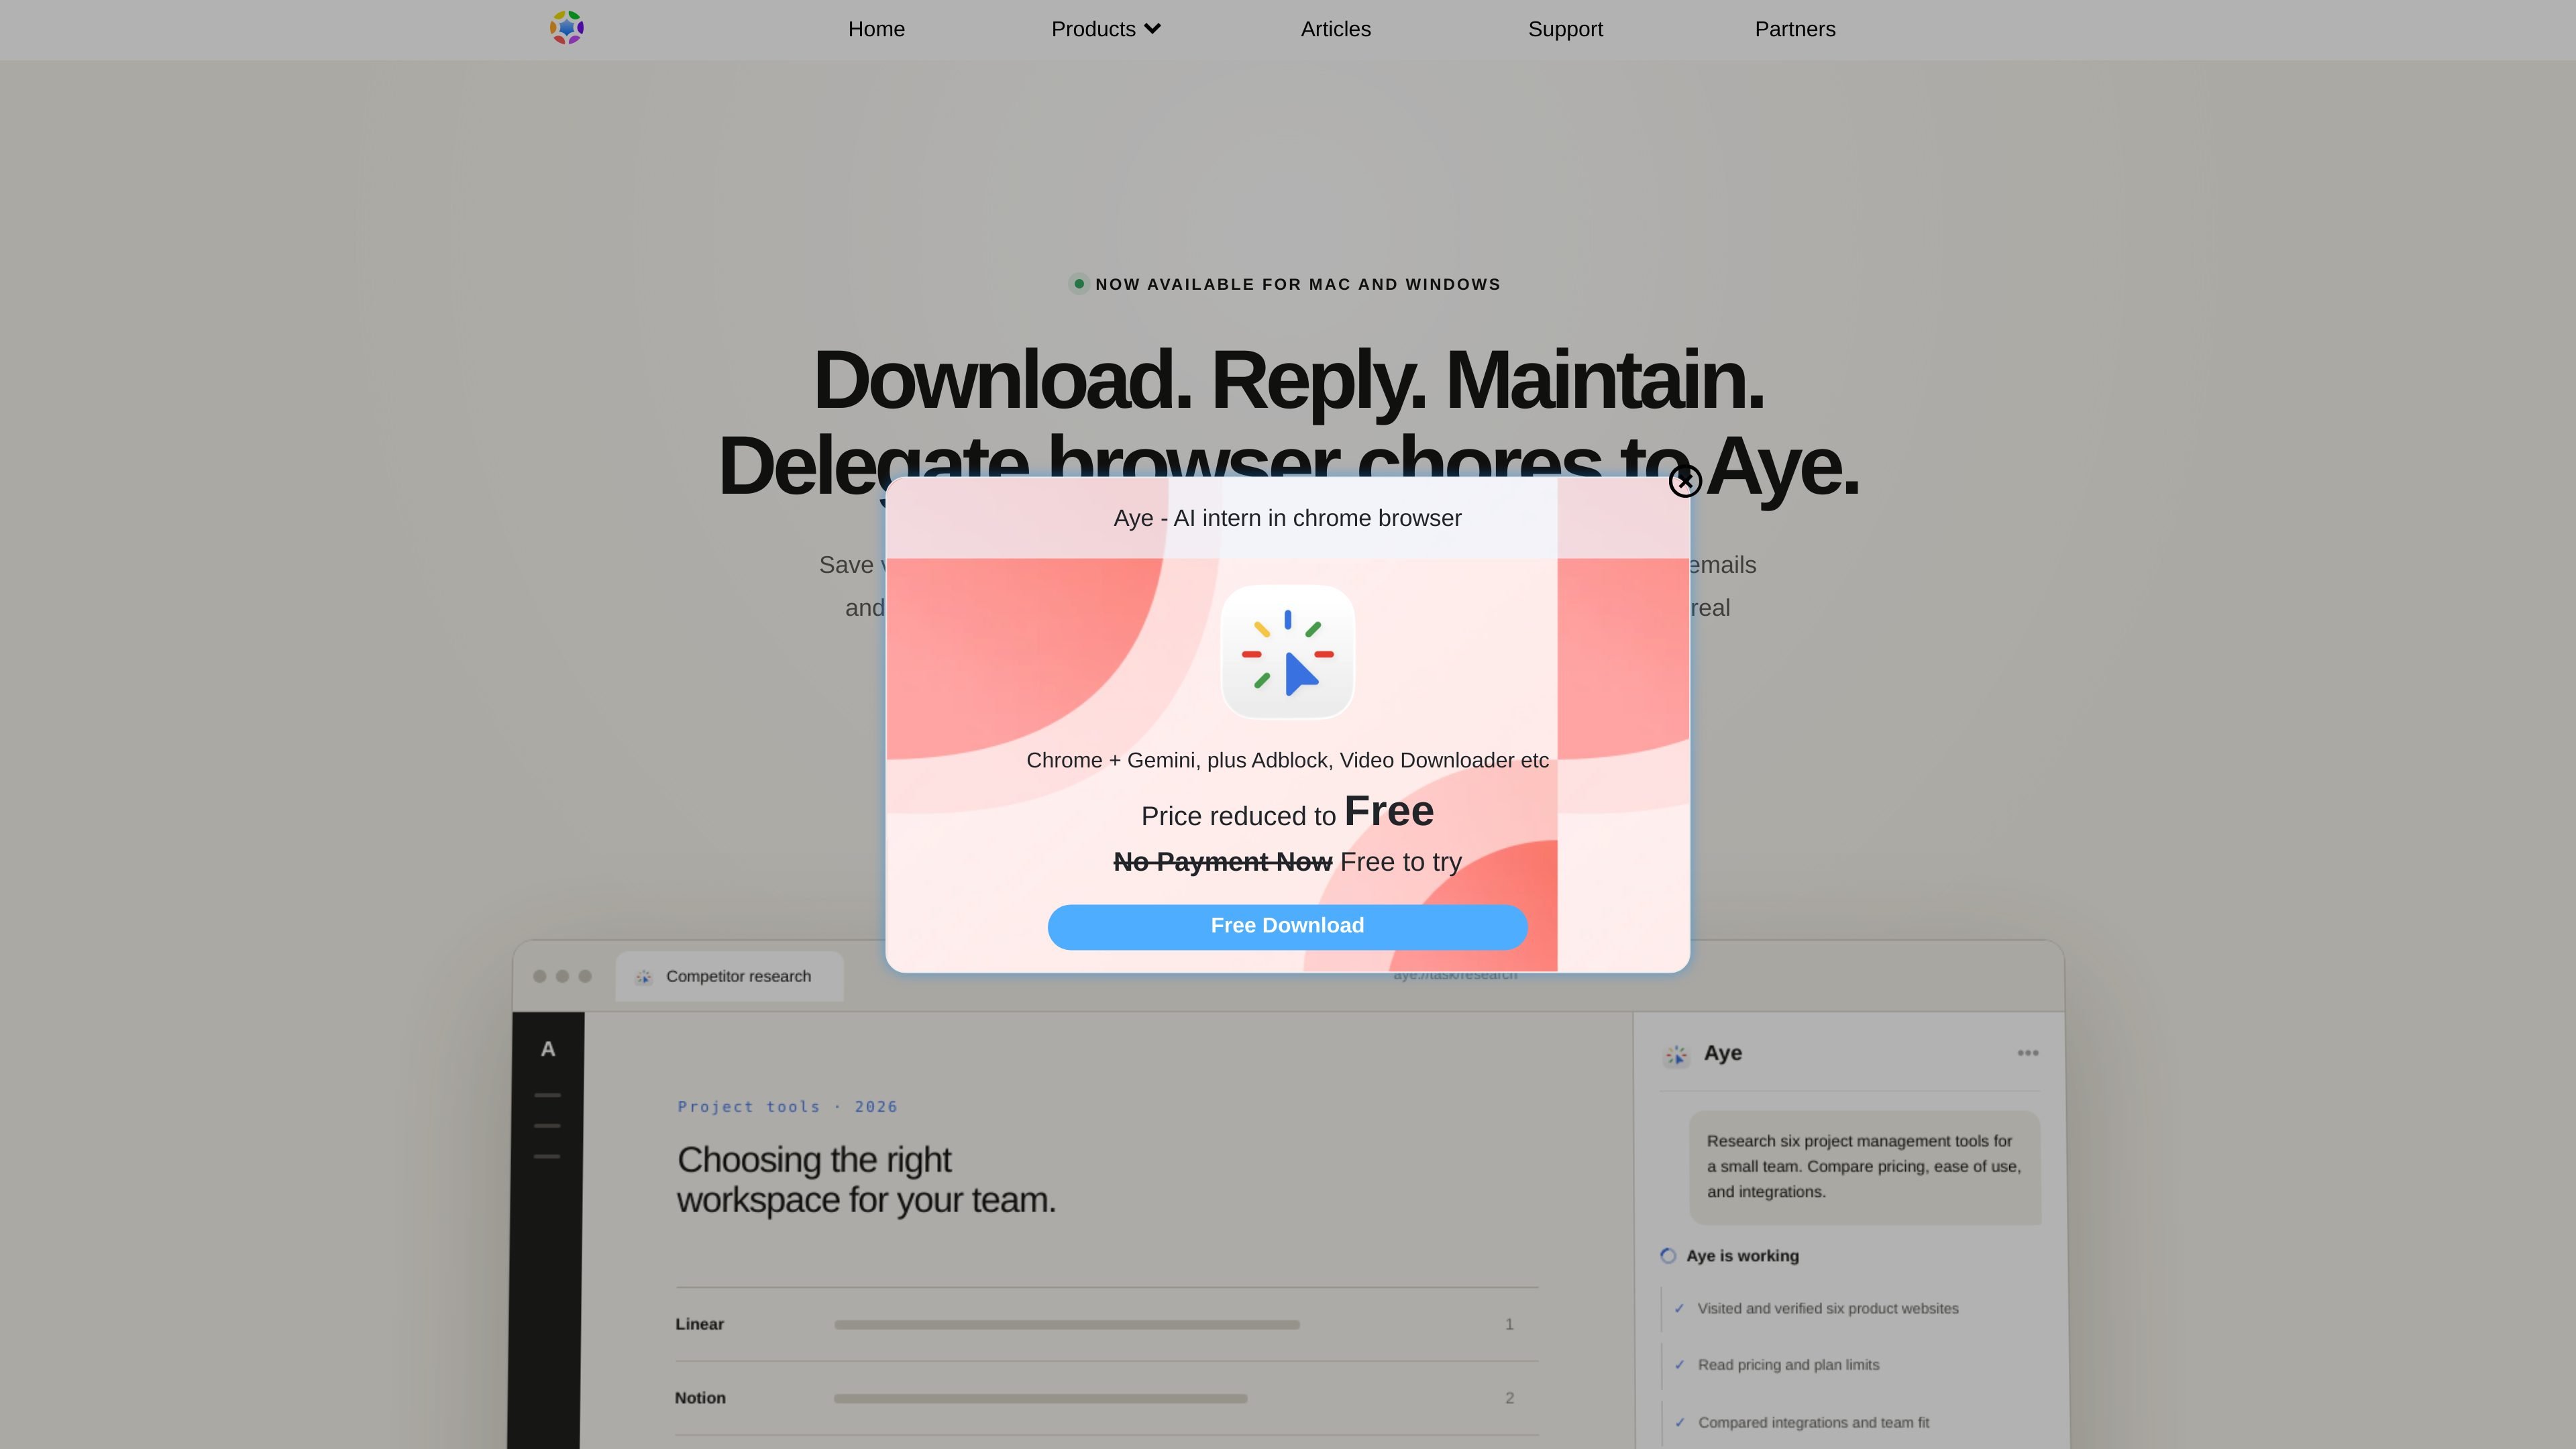Expand the Products dropdown menu
The height and width of the screenshot is (1449, 2576).
coord(1106,29)
